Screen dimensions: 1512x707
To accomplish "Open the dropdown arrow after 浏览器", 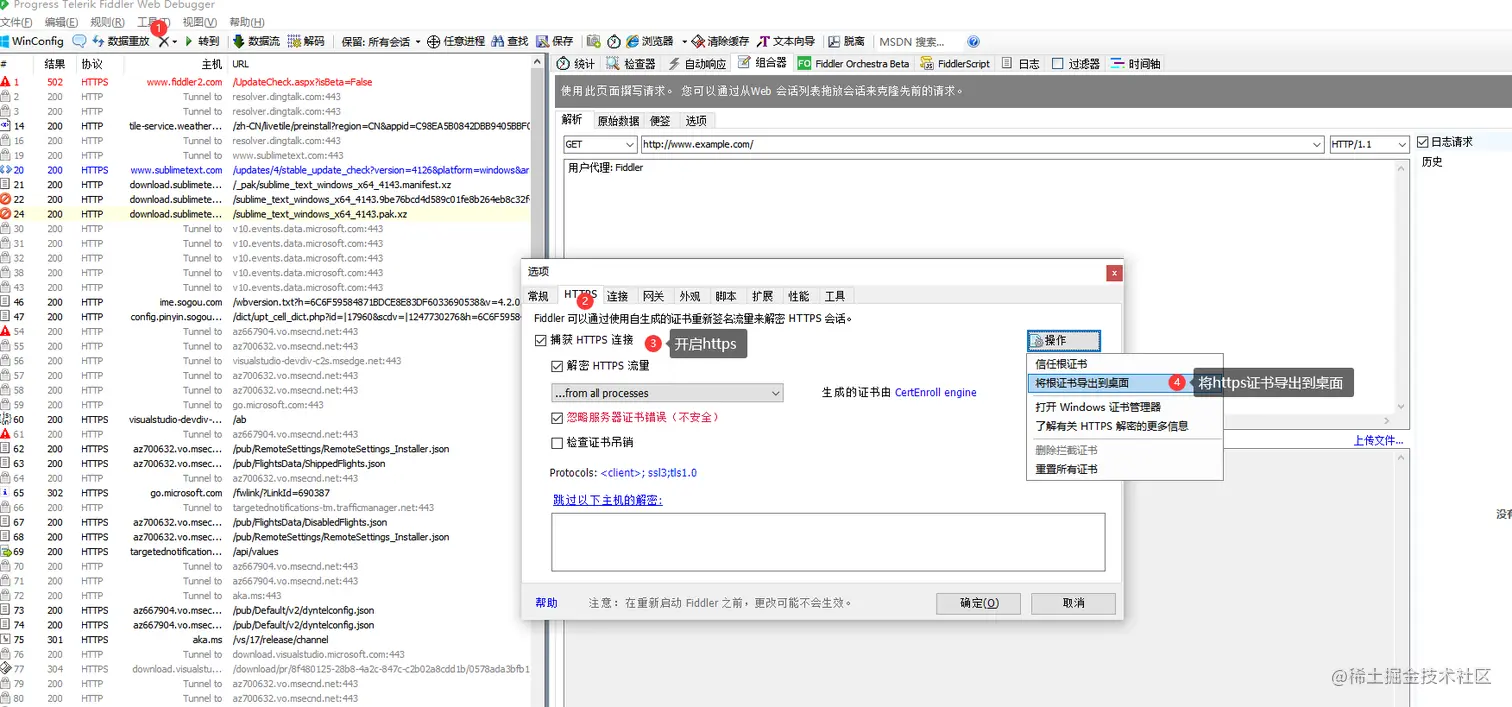I will pos(684,41).
